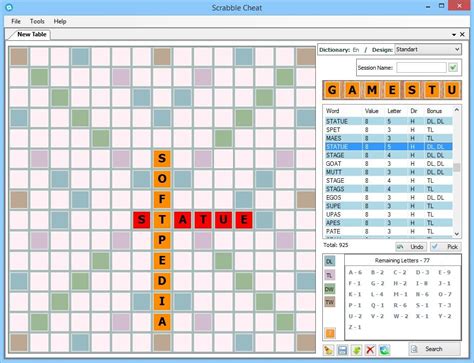This screenshot has height=363, width=474.
Task: Select the highlighted STATUE row
Action: tap(389, 147)
